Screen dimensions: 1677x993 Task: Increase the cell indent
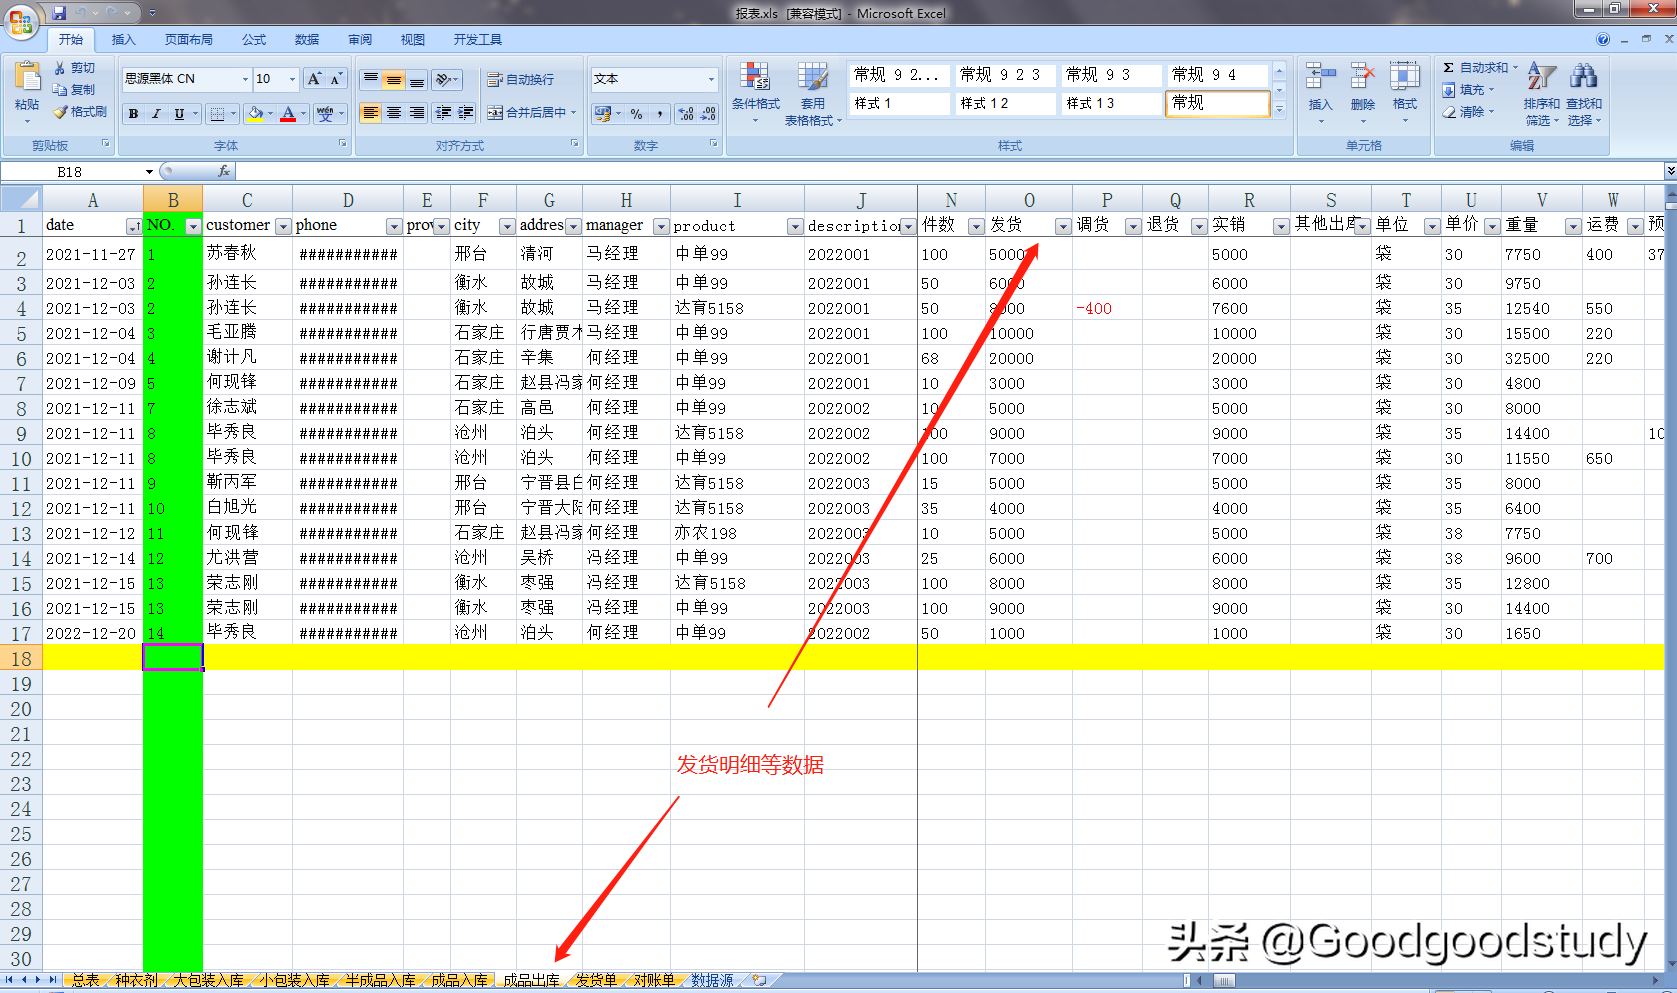pyautogui.click(x=466, y=113)
